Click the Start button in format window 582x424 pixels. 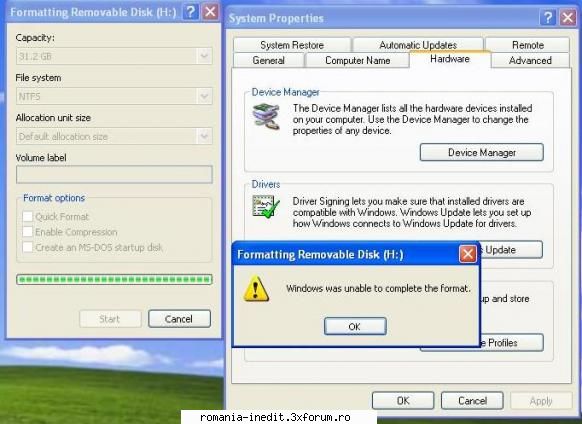[110, 319]
